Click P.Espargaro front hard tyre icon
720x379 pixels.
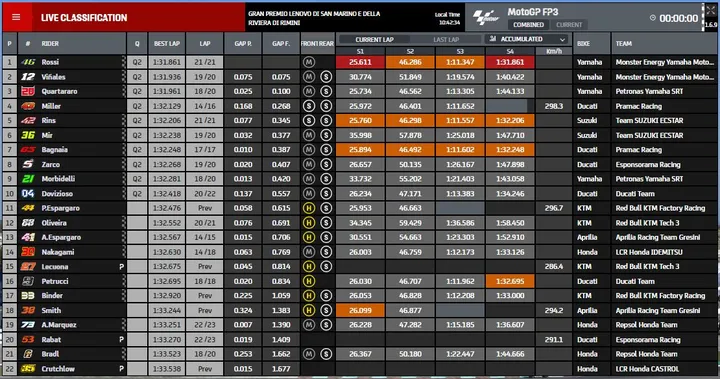(309, 208)
